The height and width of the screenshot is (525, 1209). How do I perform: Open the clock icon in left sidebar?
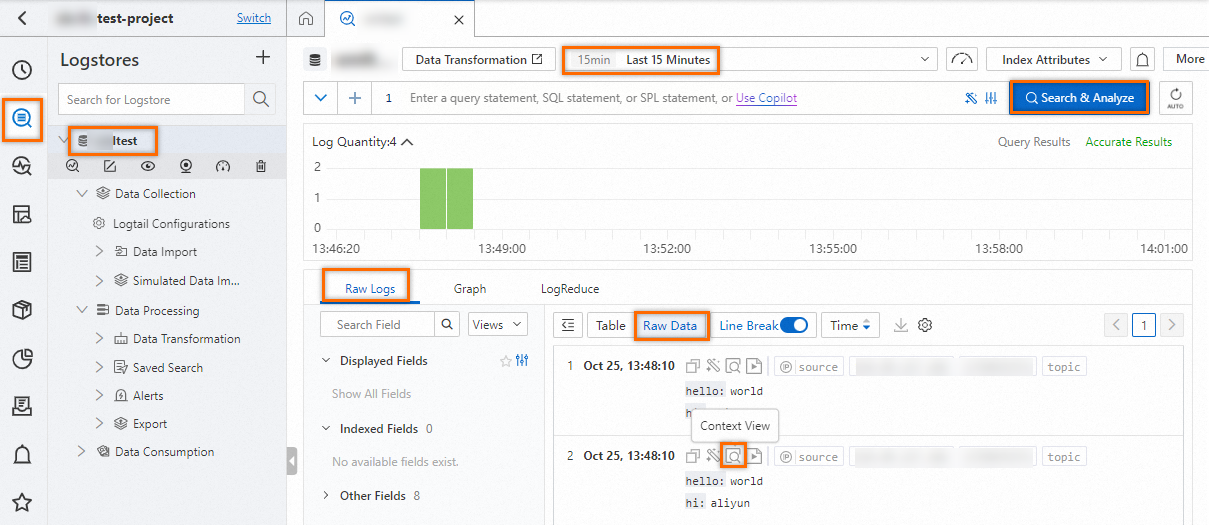(x=22, y=70)
